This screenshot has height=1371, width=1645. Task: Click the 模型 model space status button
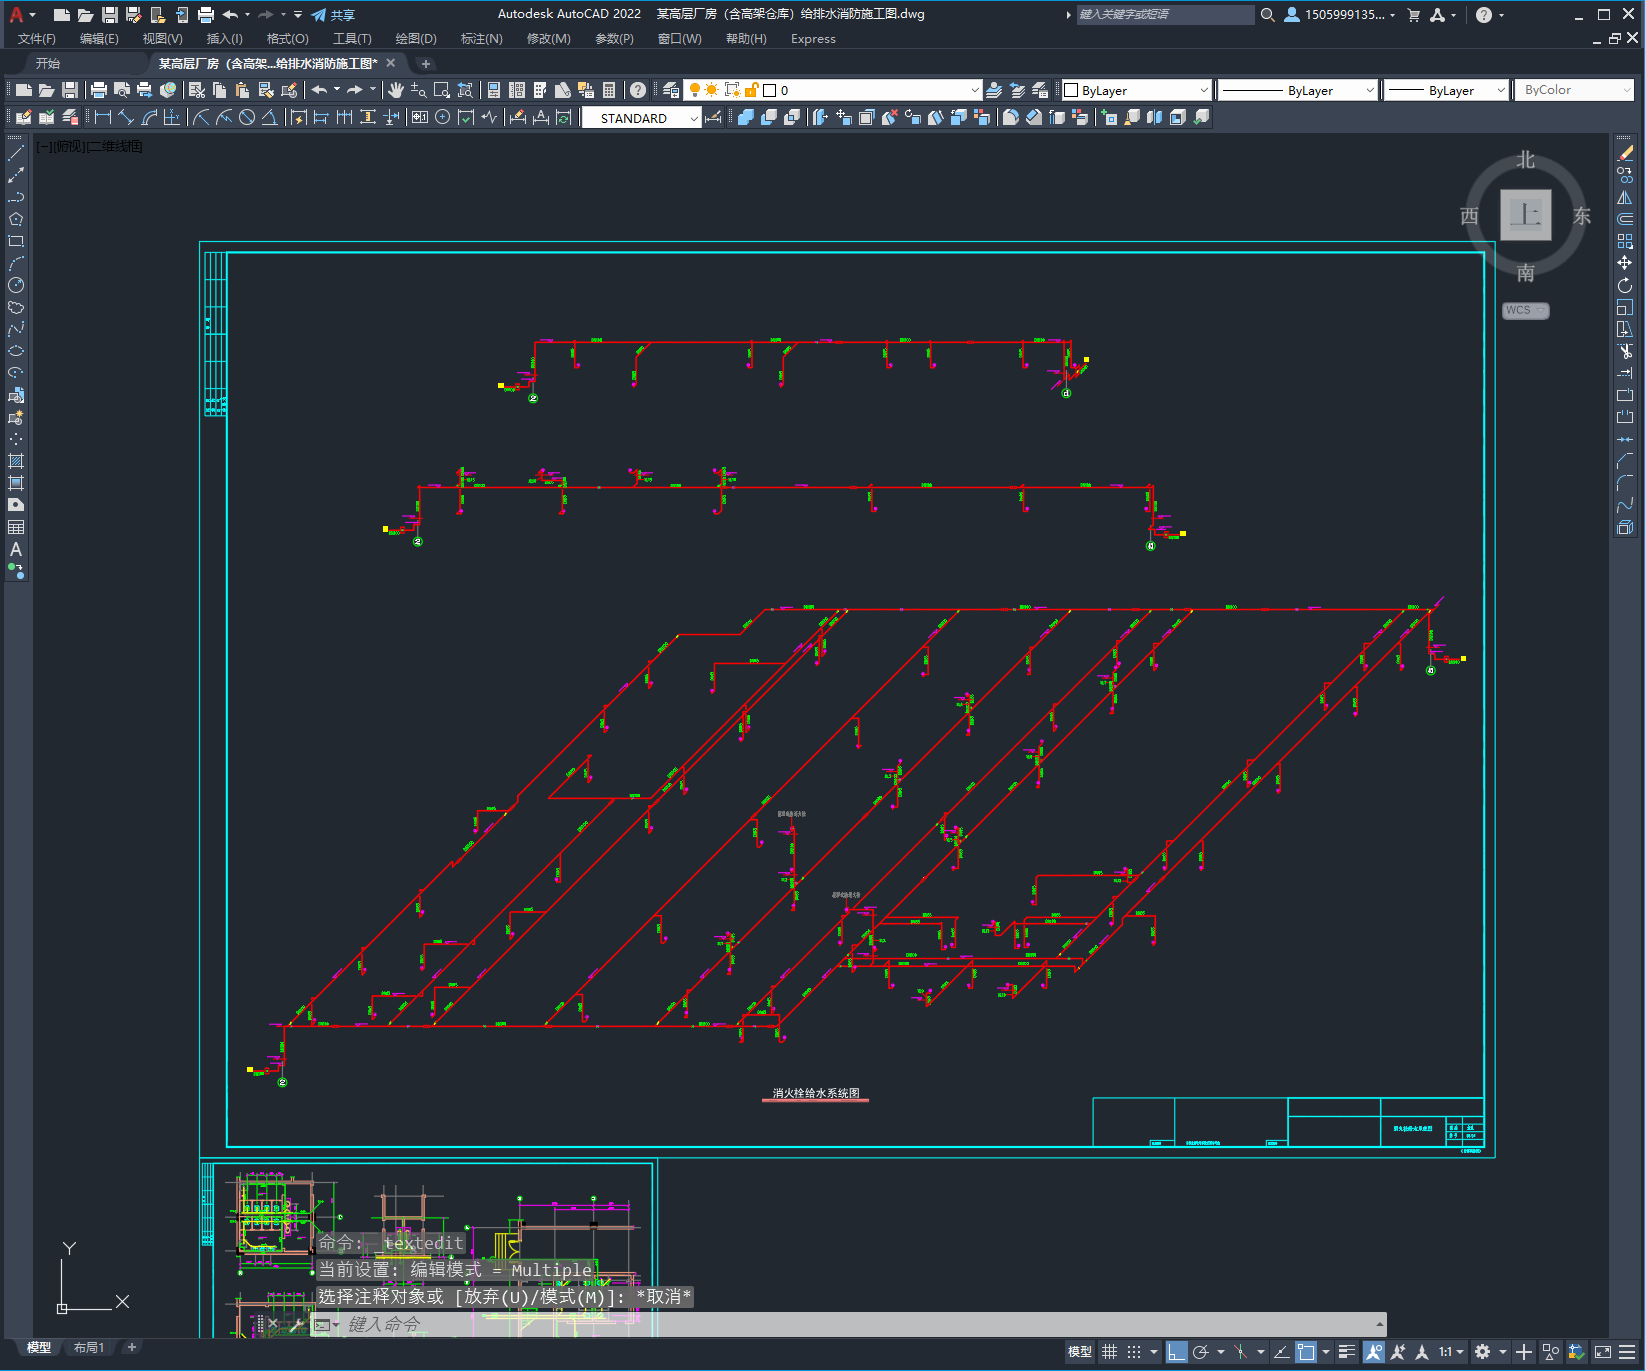[1080, 1352]
